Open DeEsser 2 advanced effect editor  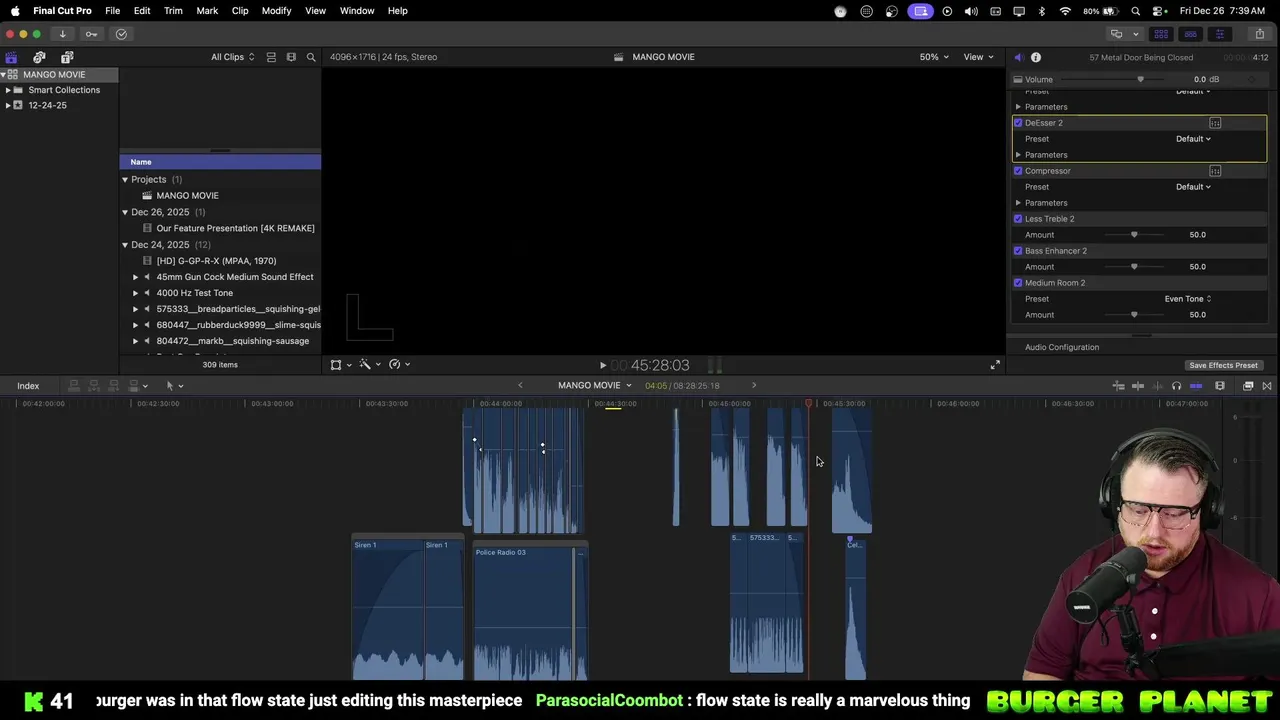[x=1215, y=123]
